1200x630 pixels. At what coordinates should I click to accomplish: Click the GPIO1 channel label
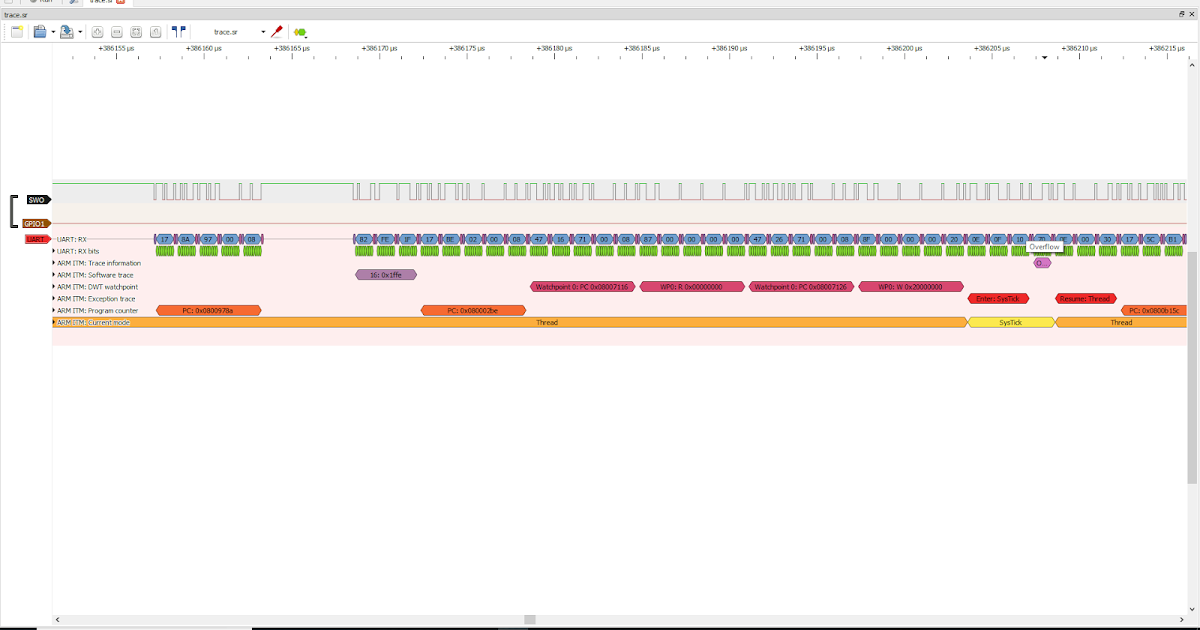coord(35,224)
